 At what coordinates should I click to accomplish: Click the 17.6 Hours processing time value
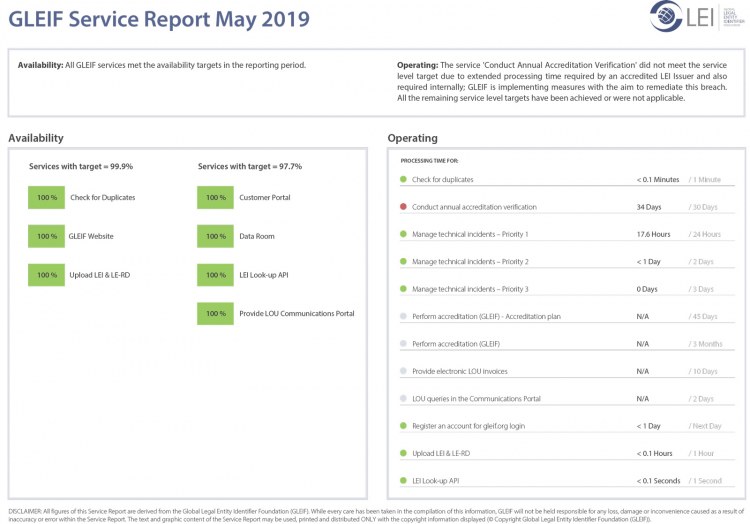[653, 234]
